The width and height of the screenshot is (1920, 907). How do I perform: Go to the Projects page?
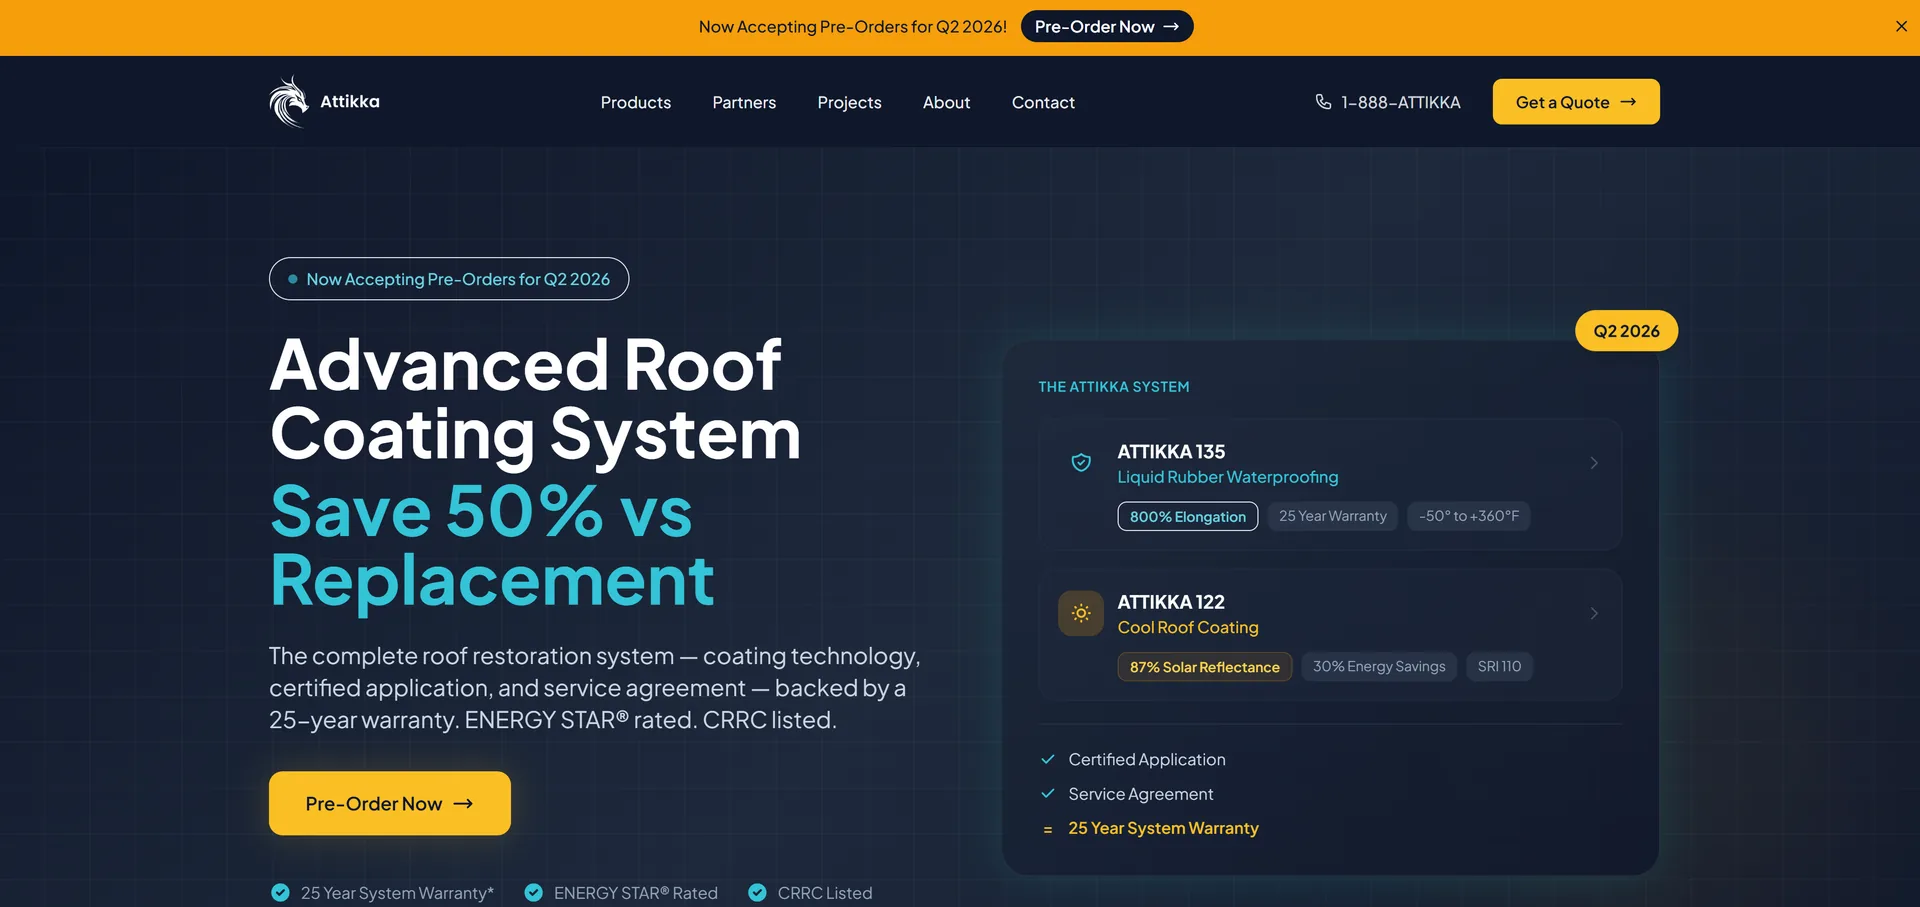coord(849,102)
